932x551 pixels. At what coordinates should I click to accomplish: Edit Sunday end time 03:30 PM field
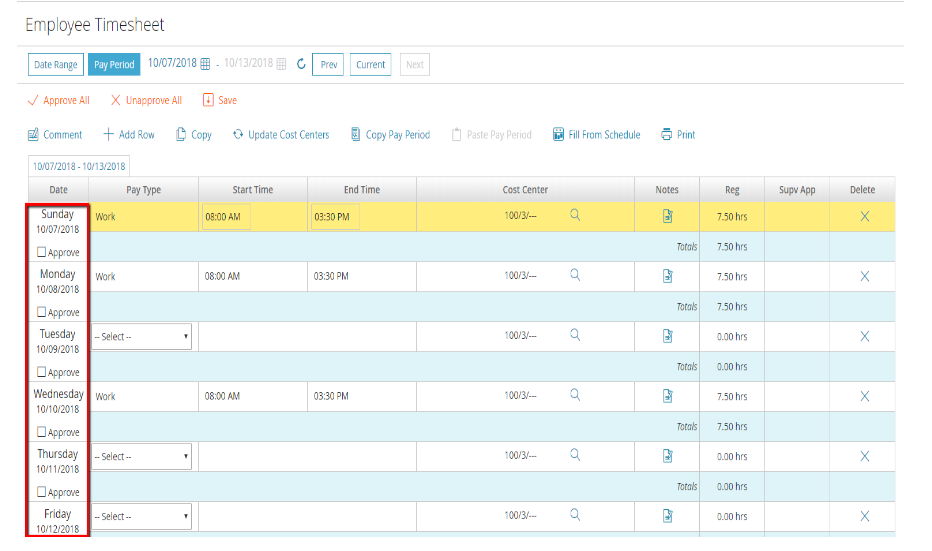pyautogui.click(x=335, y=217)
